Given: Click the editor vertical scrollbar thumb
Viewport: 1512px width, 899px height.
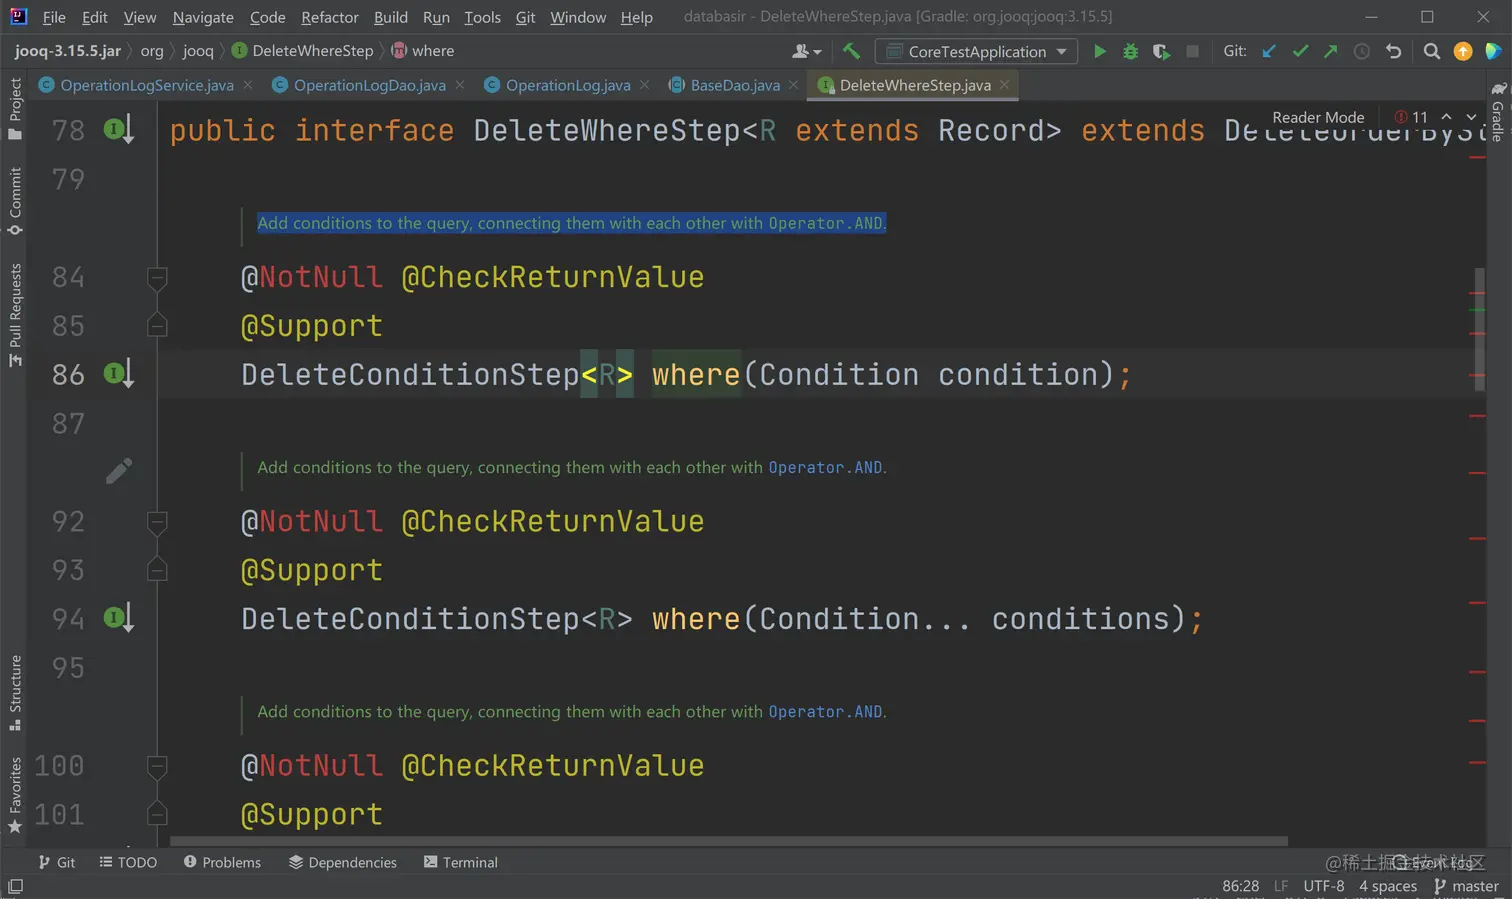Looking at the screenshot, I should [x=1480, y=328].
